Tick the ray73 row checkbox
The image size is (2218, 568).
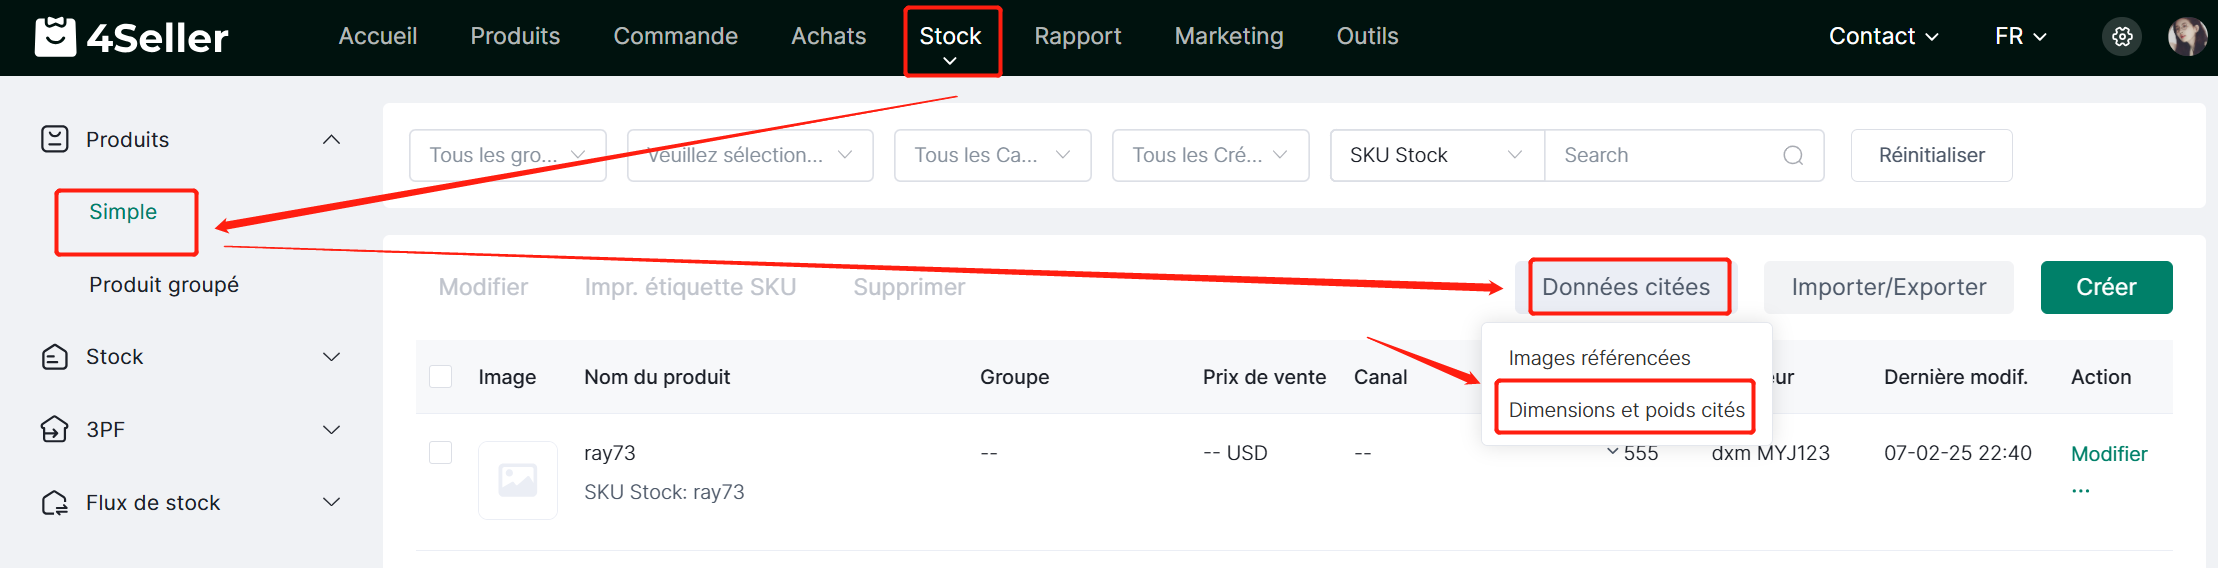pos(440,452)
